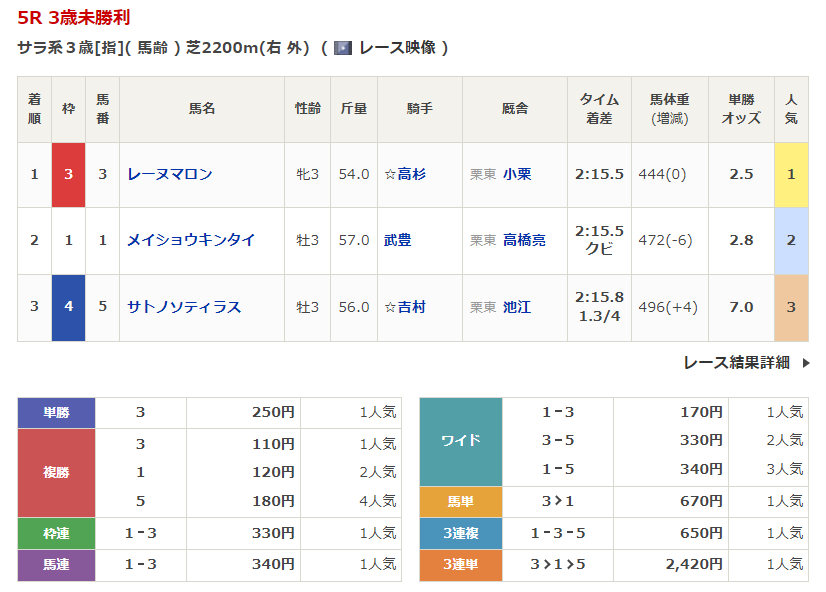
Task: Click the yellow 1st popularity cell
Action: (x=791, y=174)
